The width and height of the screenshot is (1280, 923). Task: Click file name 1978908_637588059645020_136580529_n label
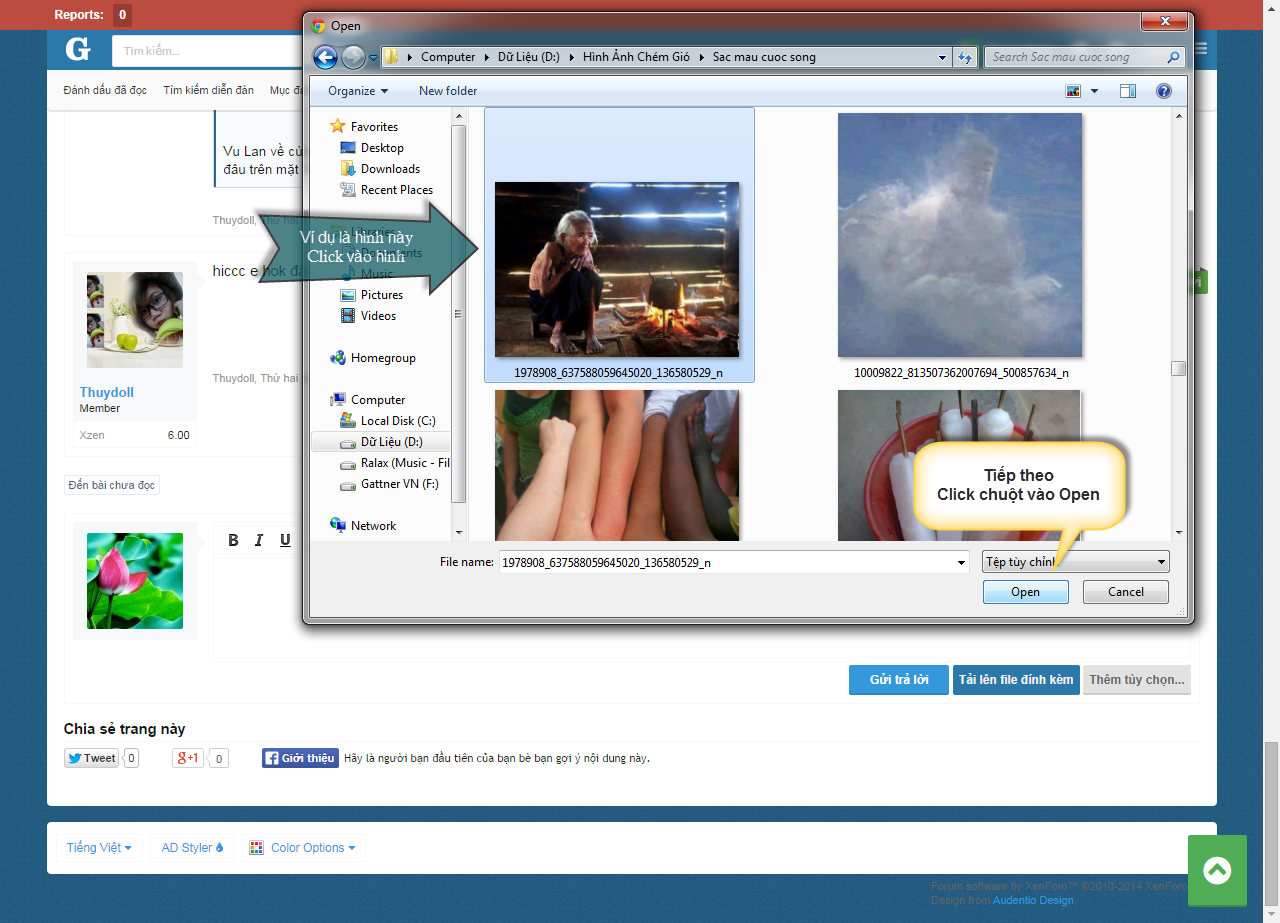[x=618, y=372]
